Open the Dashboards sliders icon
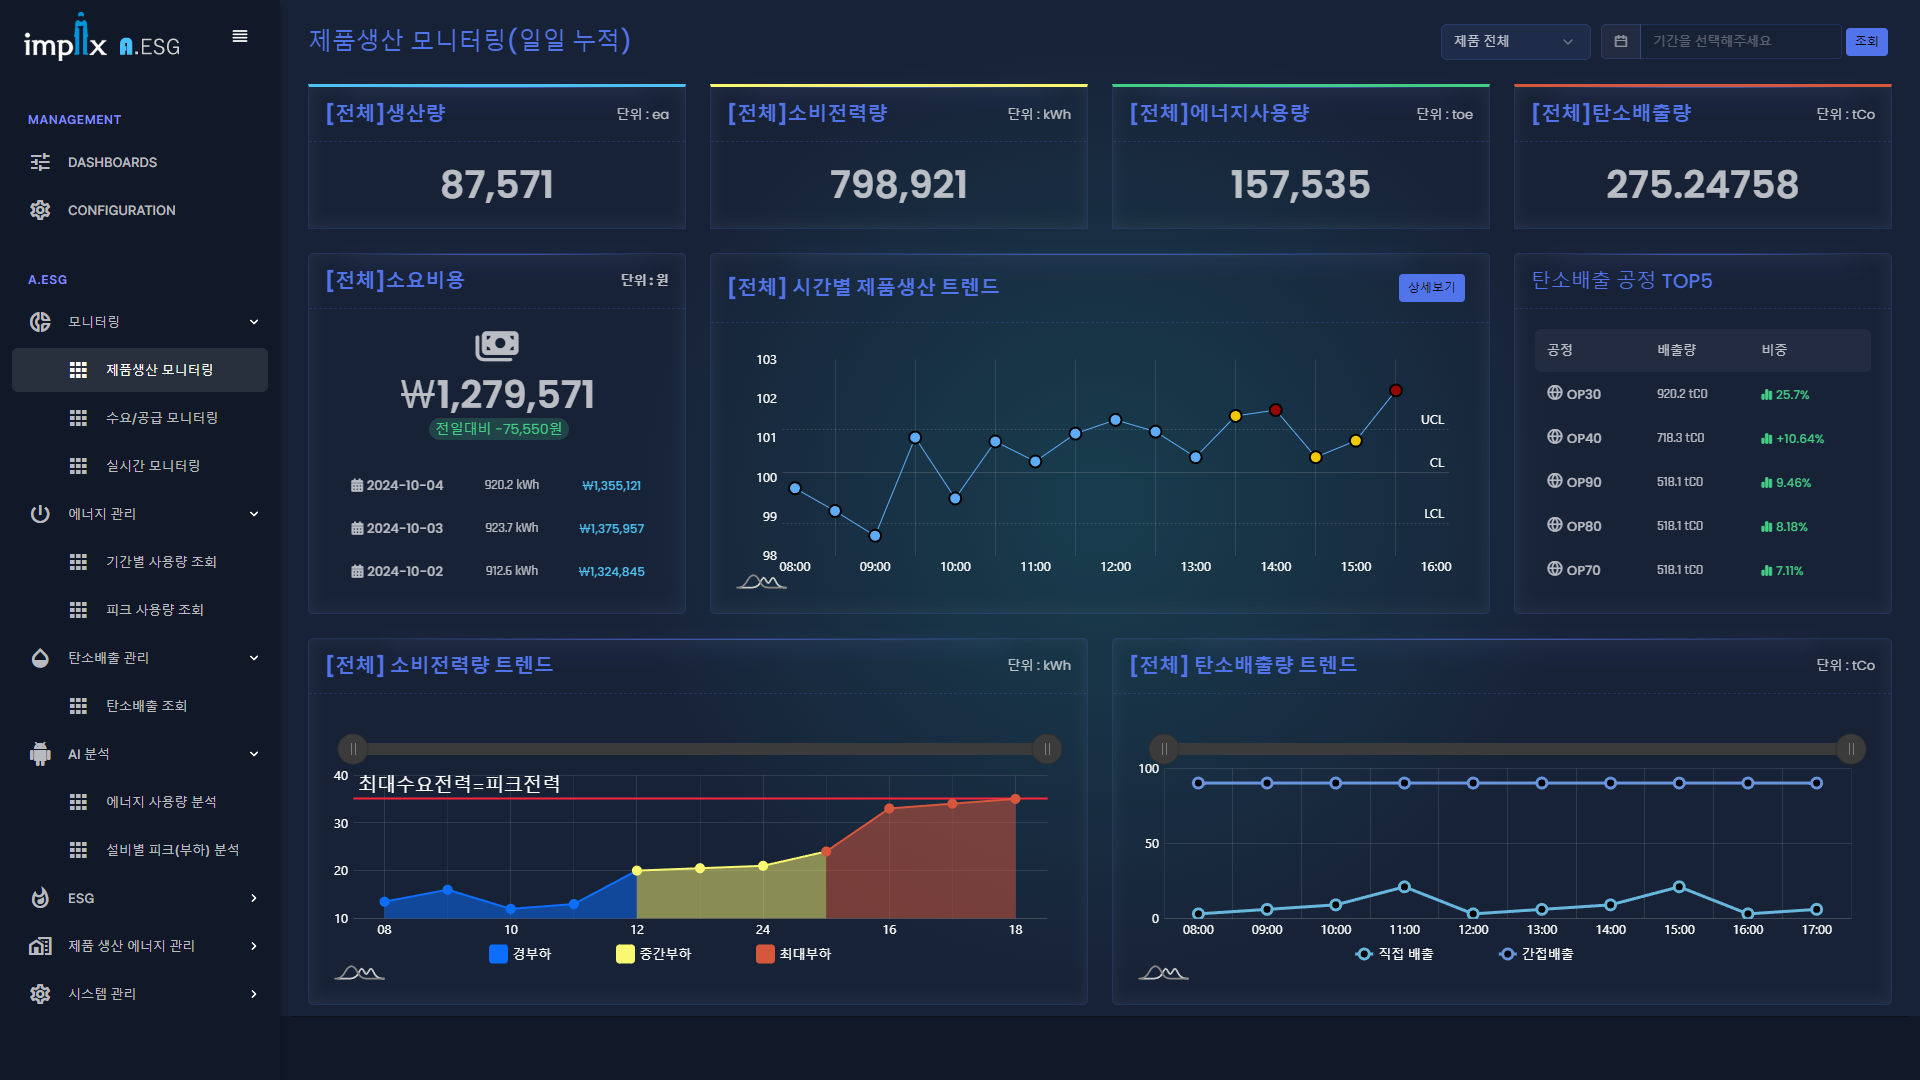This screenshot has width=1920, height=1080. 40,162
